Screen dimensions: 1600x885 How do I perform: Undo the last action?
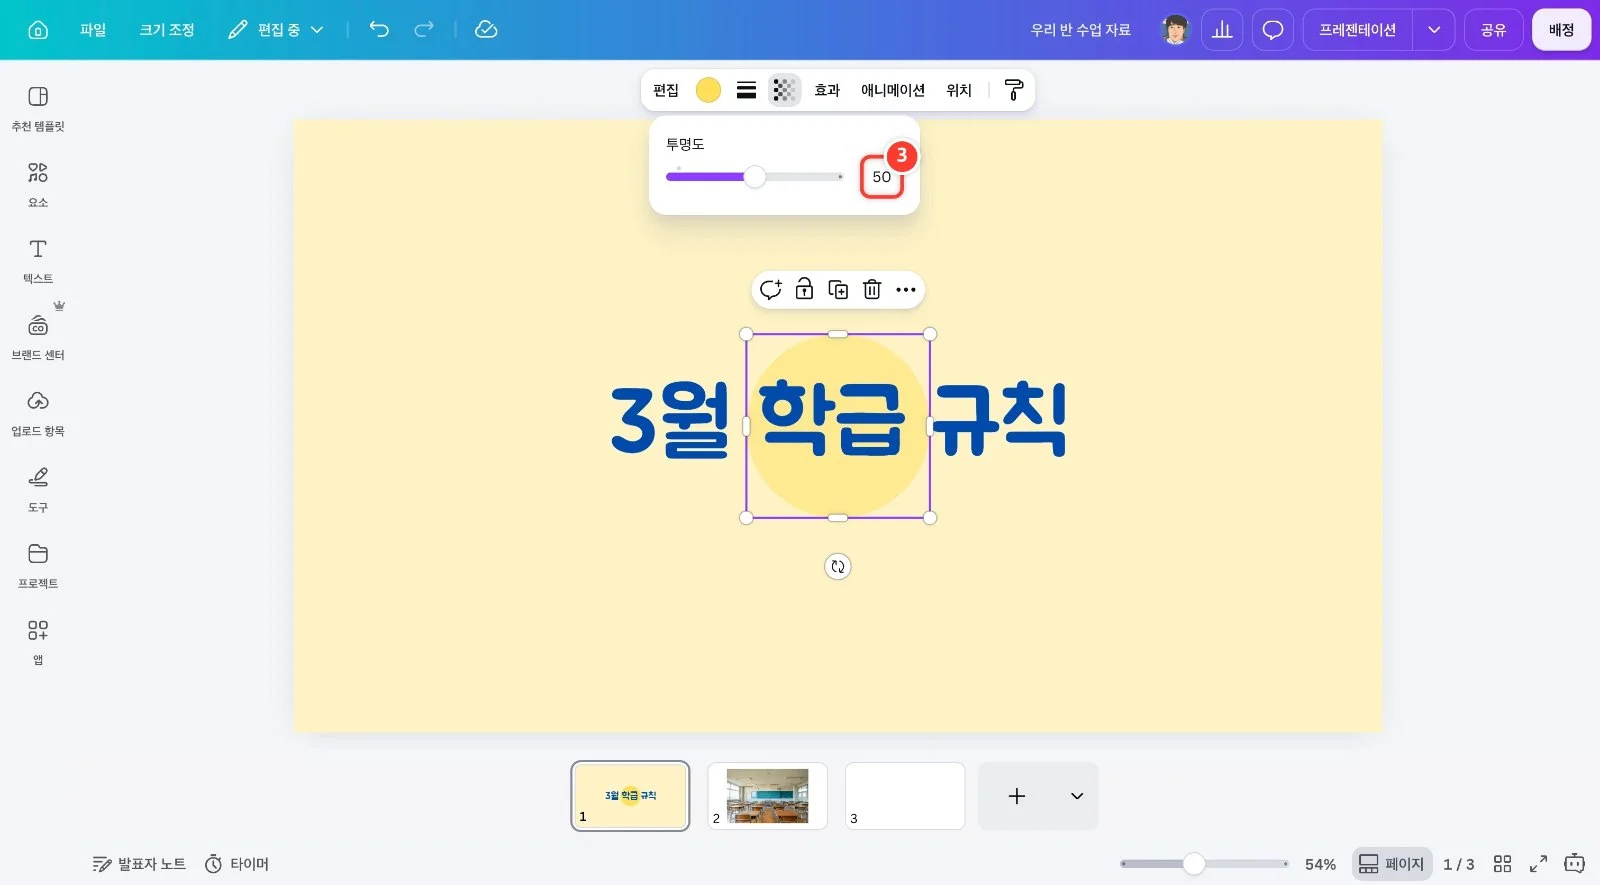(379, 29)
